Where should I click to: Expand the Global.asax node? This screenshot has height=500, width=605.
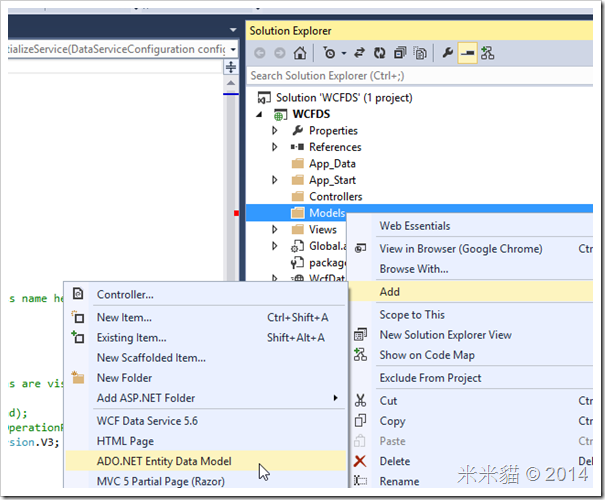[x=275, y=246]
